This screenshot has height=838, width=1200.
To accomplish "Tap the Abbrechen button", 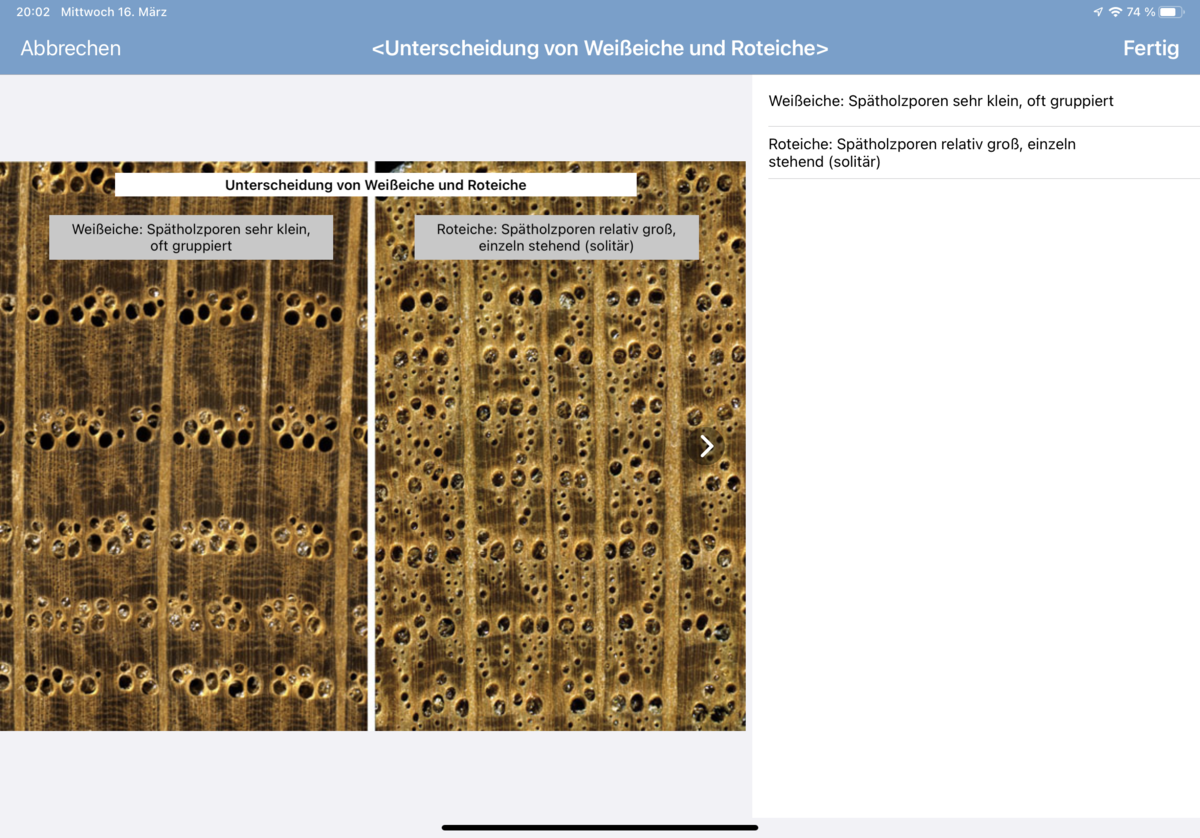I will click(71, 48).
